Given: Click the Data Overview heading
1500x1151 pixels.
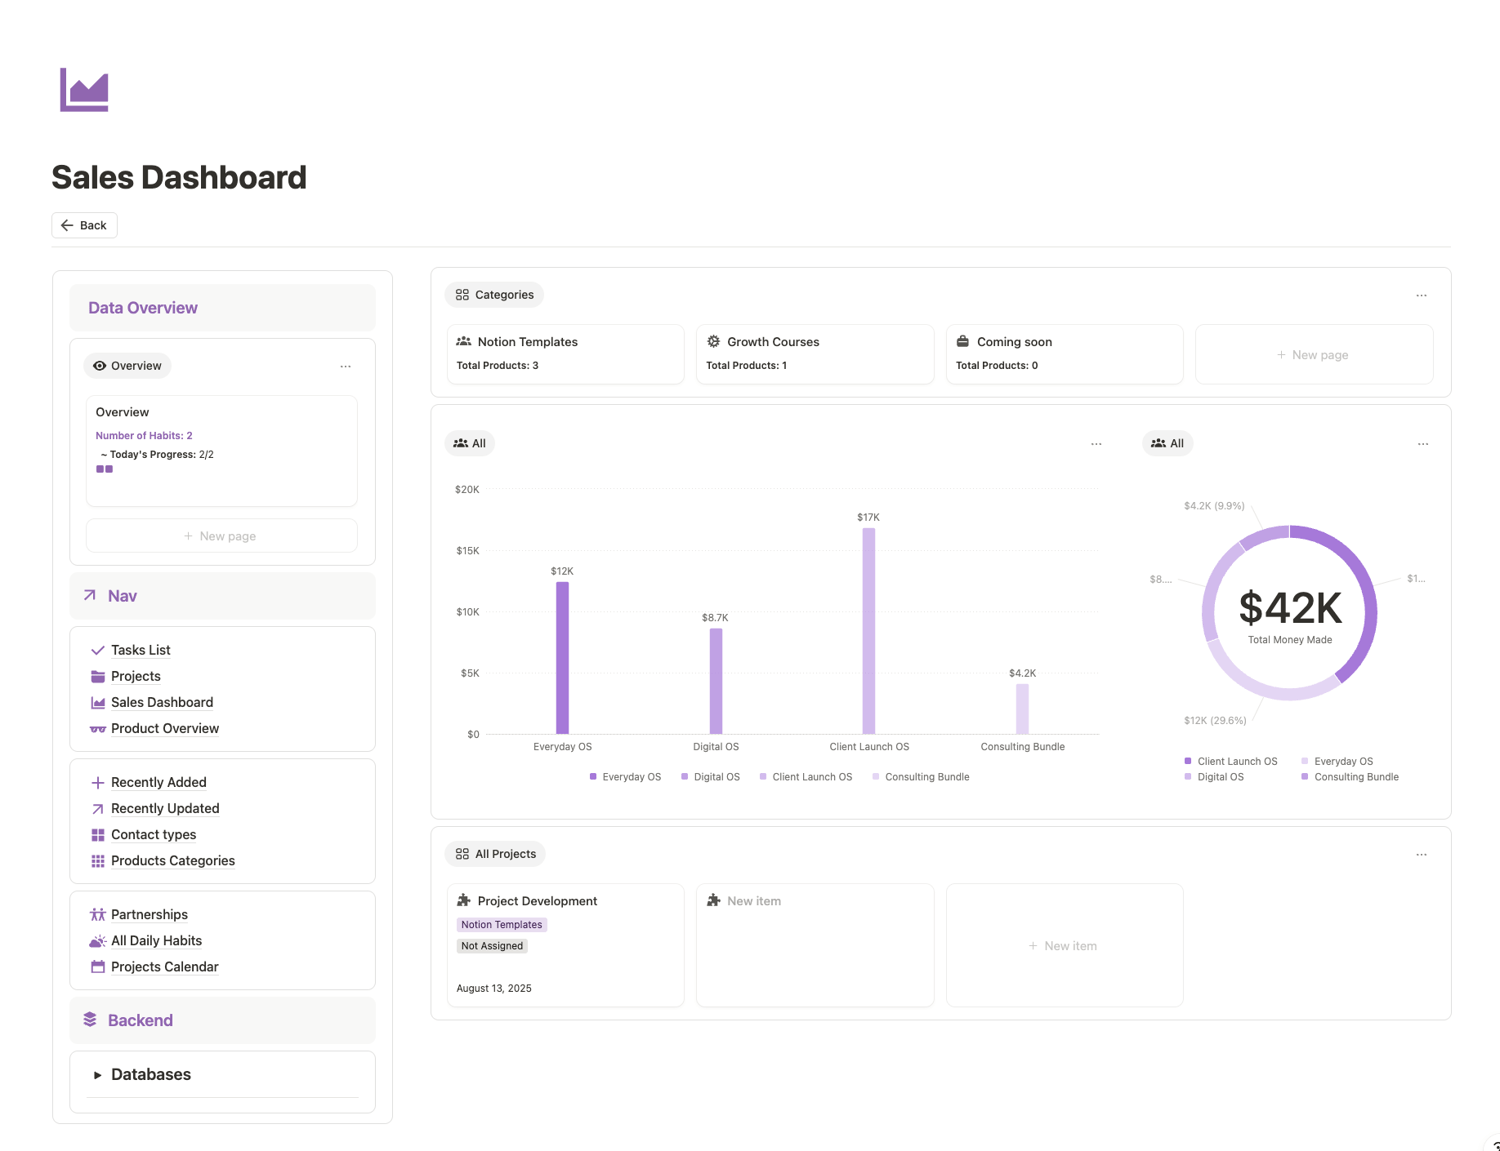Looking at the screenshot, I should tap(143, 308).
